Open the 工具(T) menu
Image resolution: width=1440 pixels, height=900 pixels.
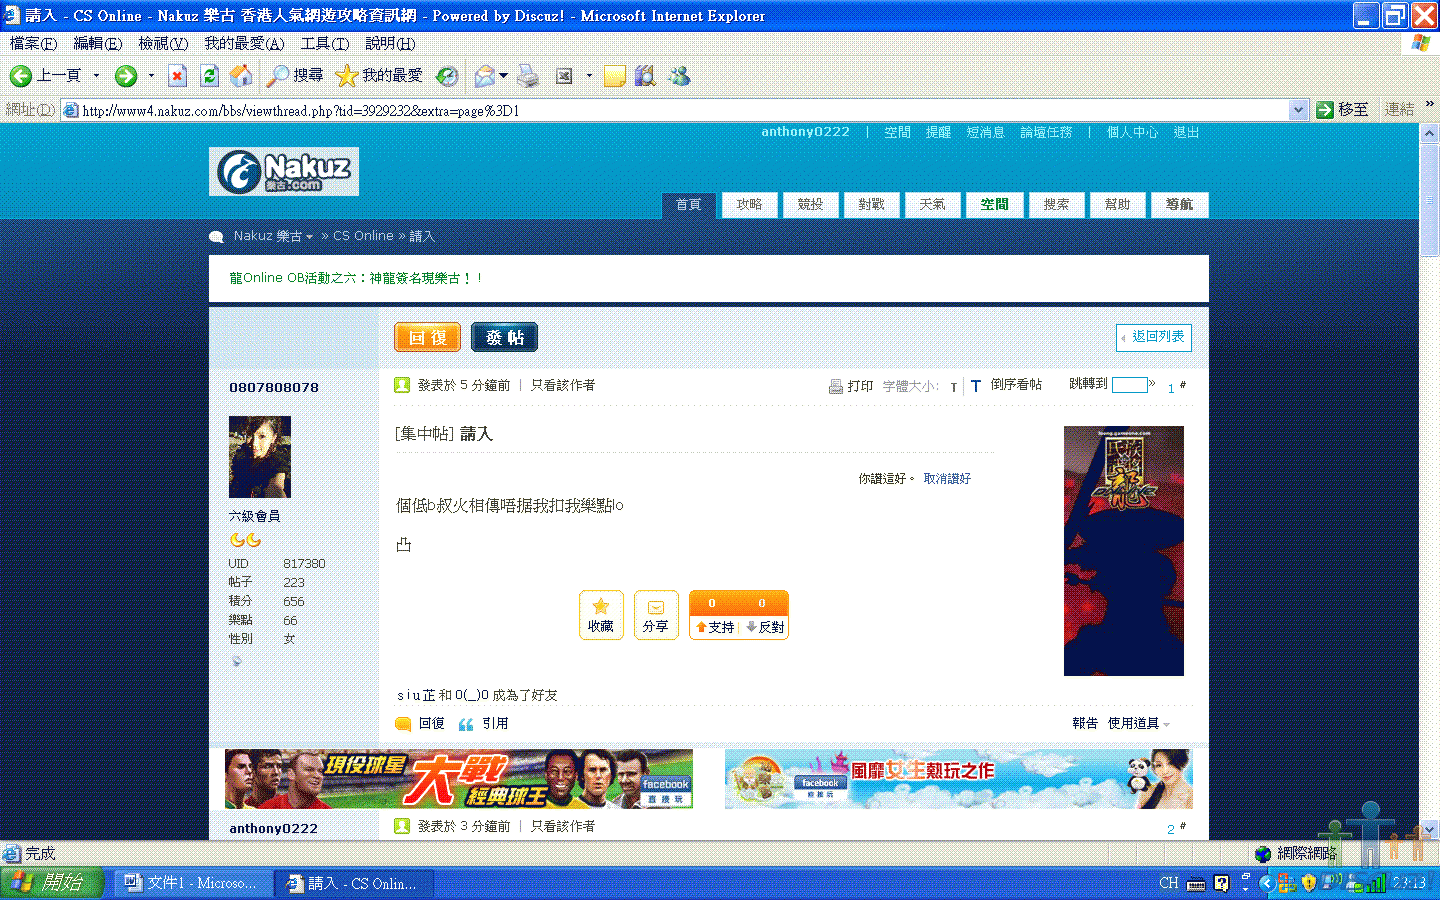[x=325, y=43]
